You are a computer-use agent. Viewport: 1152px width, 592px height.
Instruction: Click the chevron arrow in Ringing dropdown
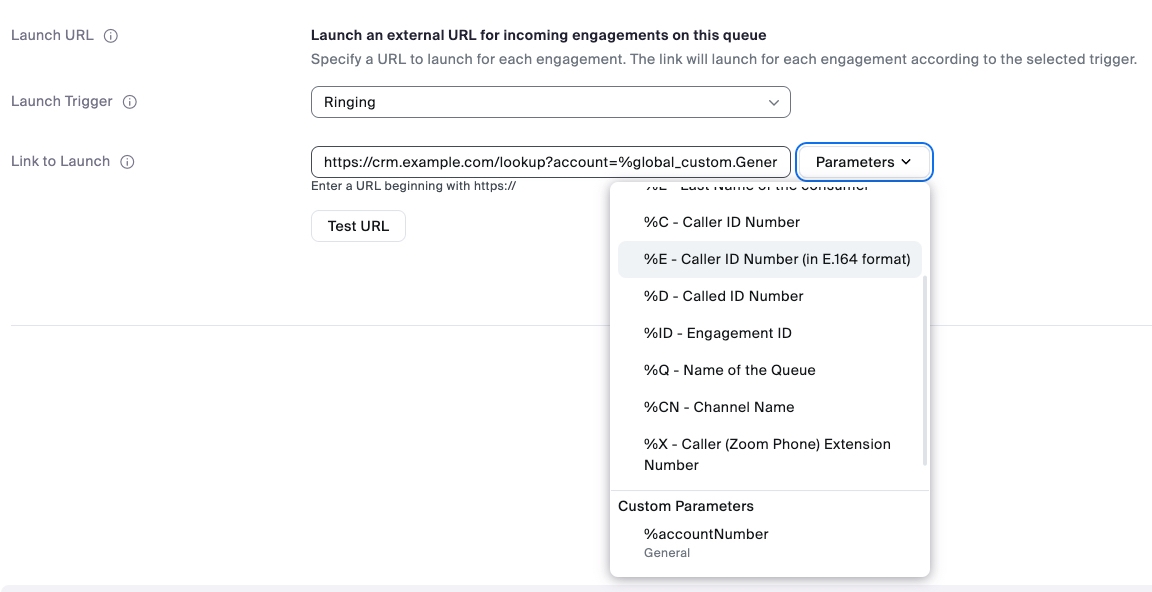[x=773, y=102]
